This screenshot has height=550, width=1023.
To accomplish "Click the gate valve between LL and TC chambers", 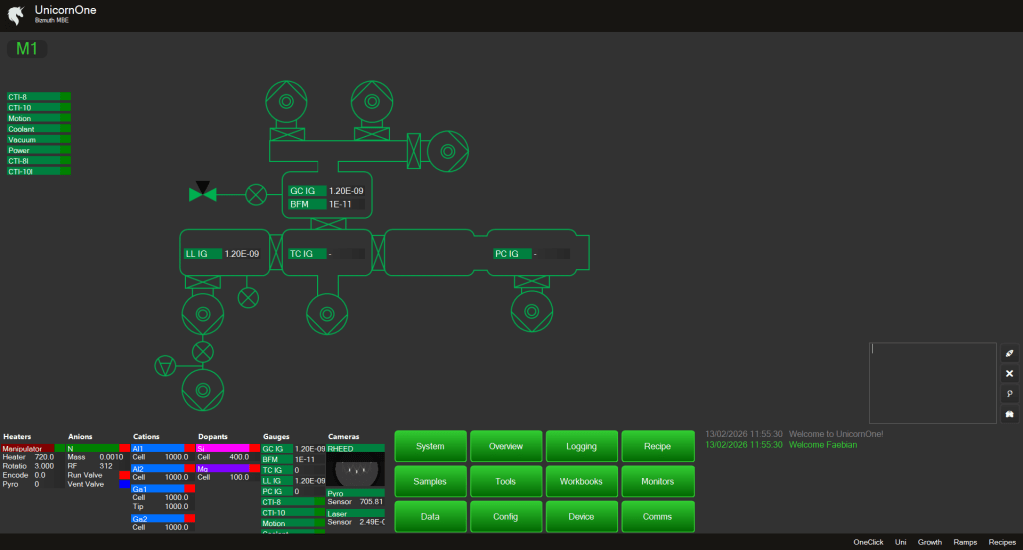I will tap(274, 254).
